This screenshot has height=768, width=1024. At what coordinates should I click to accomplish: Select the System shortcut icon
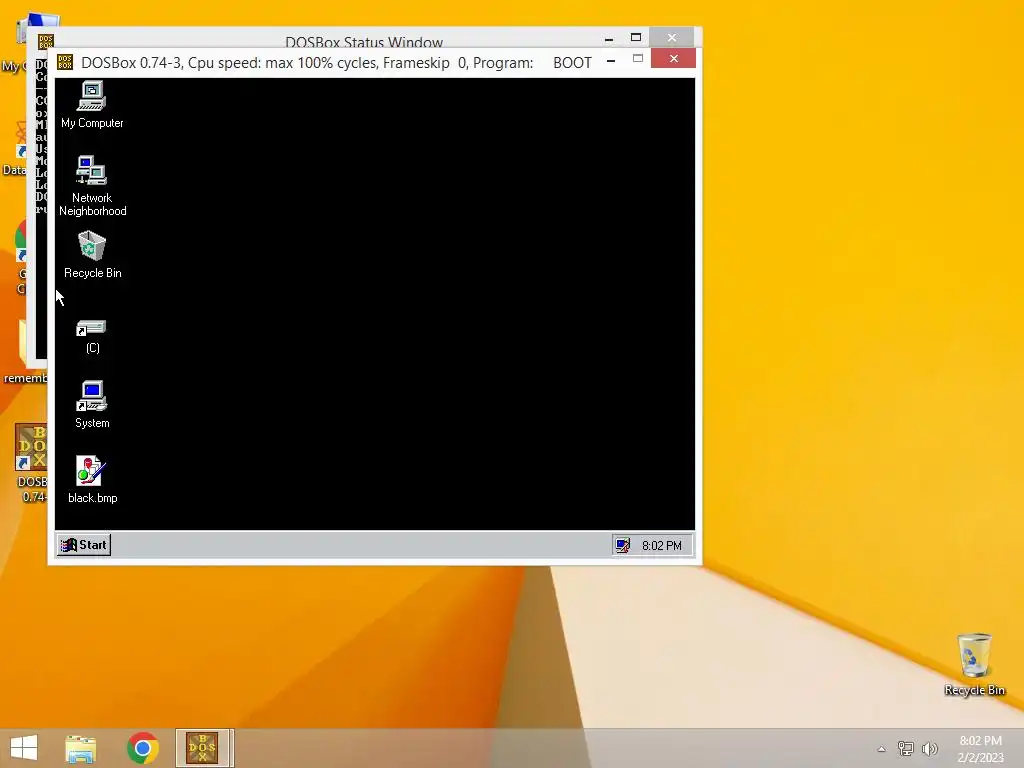[x=92, y=404]
